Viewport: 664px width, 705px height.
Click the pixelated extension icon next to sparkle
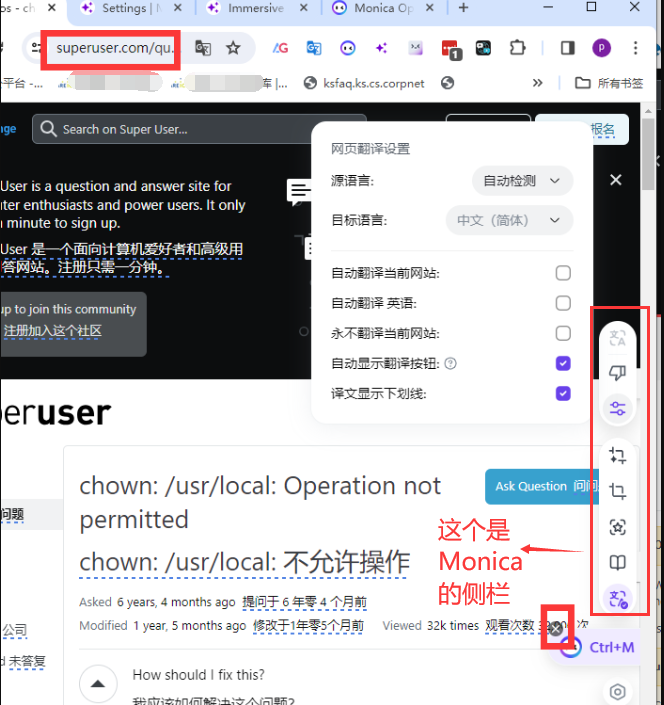[x=415, y=48]
